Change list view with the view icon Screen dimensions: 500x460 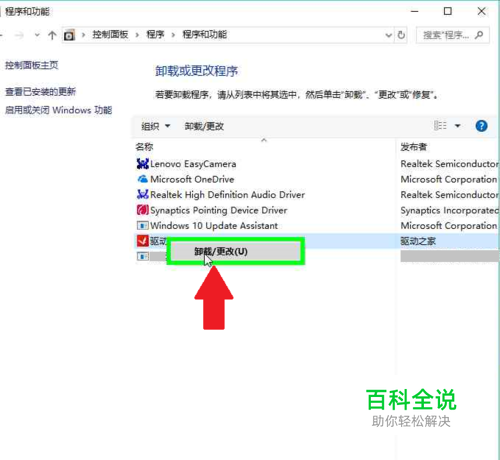coord(440,126)
